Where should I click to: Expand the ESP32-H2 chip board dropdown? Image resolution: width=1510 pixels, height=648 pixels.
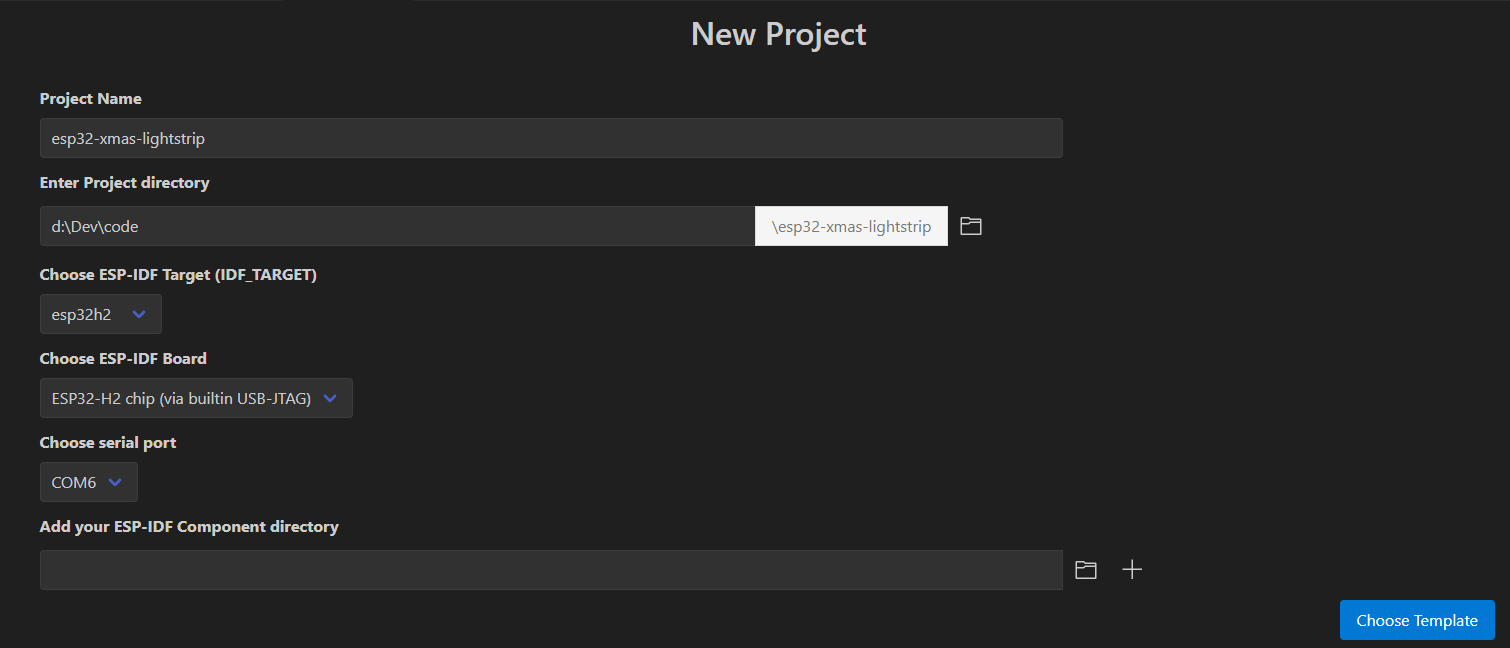pyautogui.click(x=196, y=398)
